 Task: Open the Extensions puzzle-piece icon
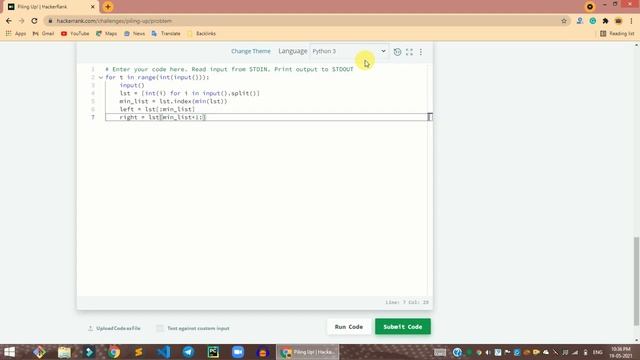pyautogui.click(x=605, y=21)
